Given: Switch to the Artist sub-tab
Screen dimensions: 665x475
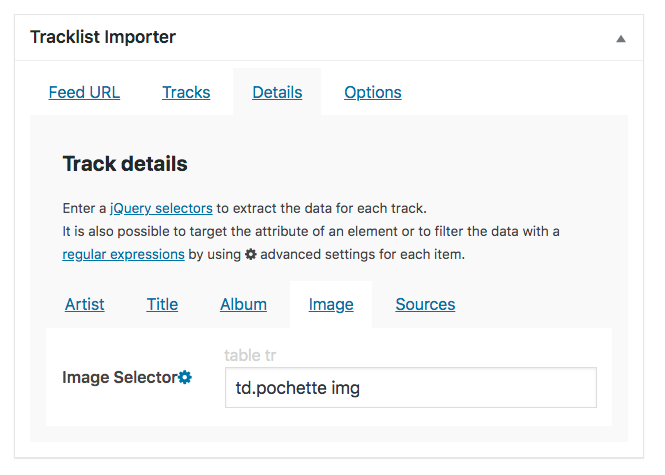Looking at the screenshot, I should pos(85,304).
